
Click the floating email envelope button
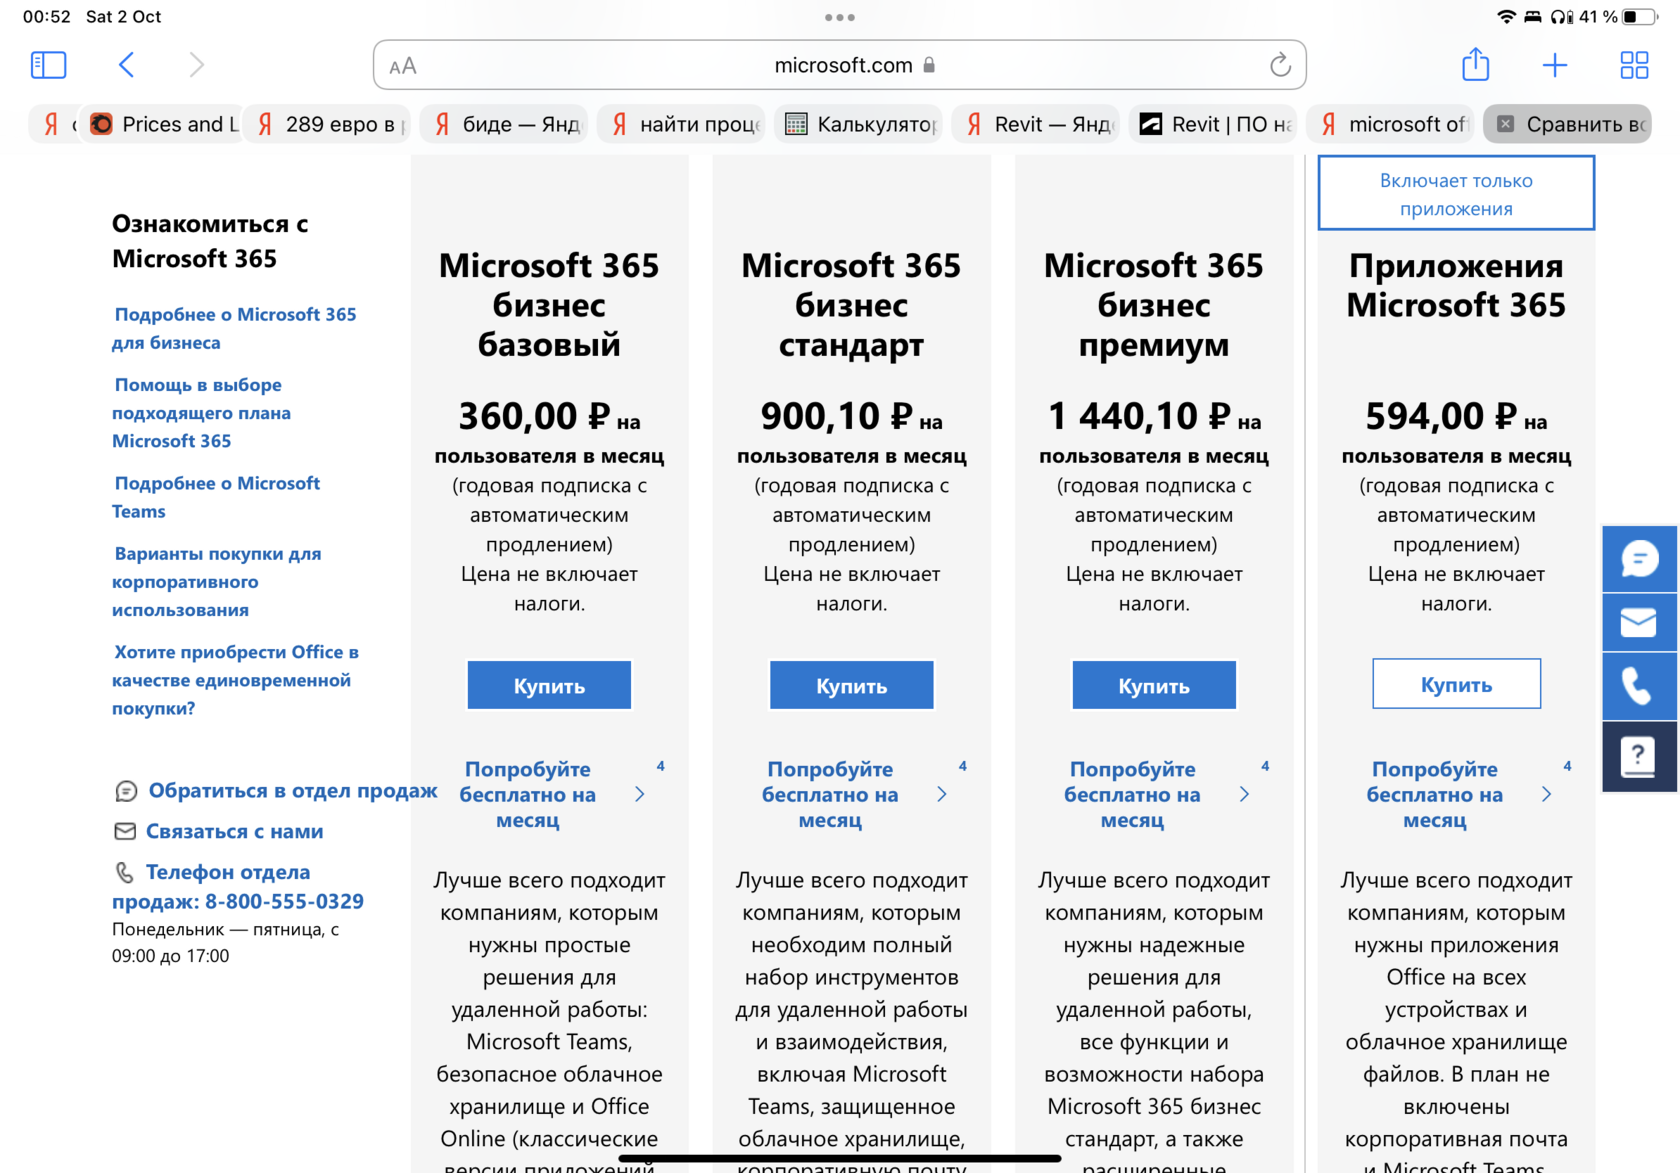click(1639, 622)
